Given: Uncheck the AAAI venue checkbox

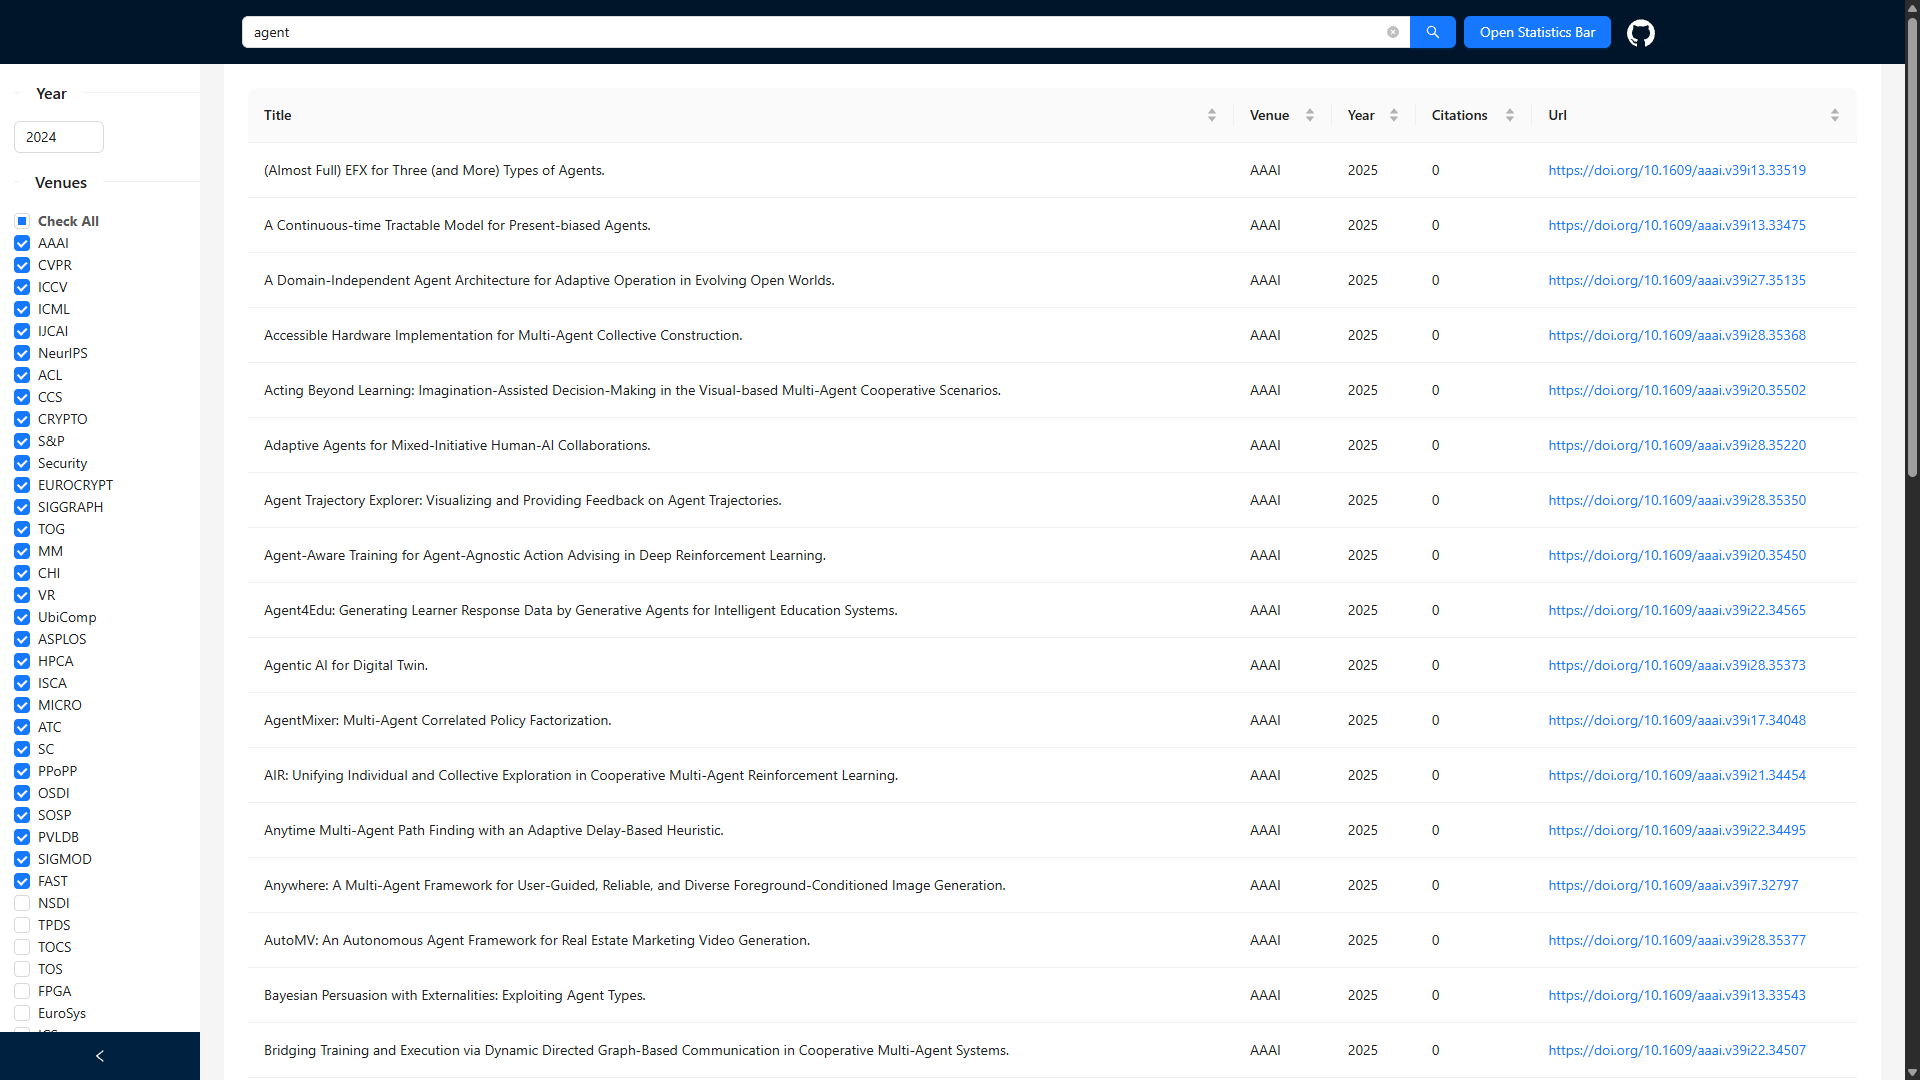Looking at the screenshot, I should click(22, 243).
